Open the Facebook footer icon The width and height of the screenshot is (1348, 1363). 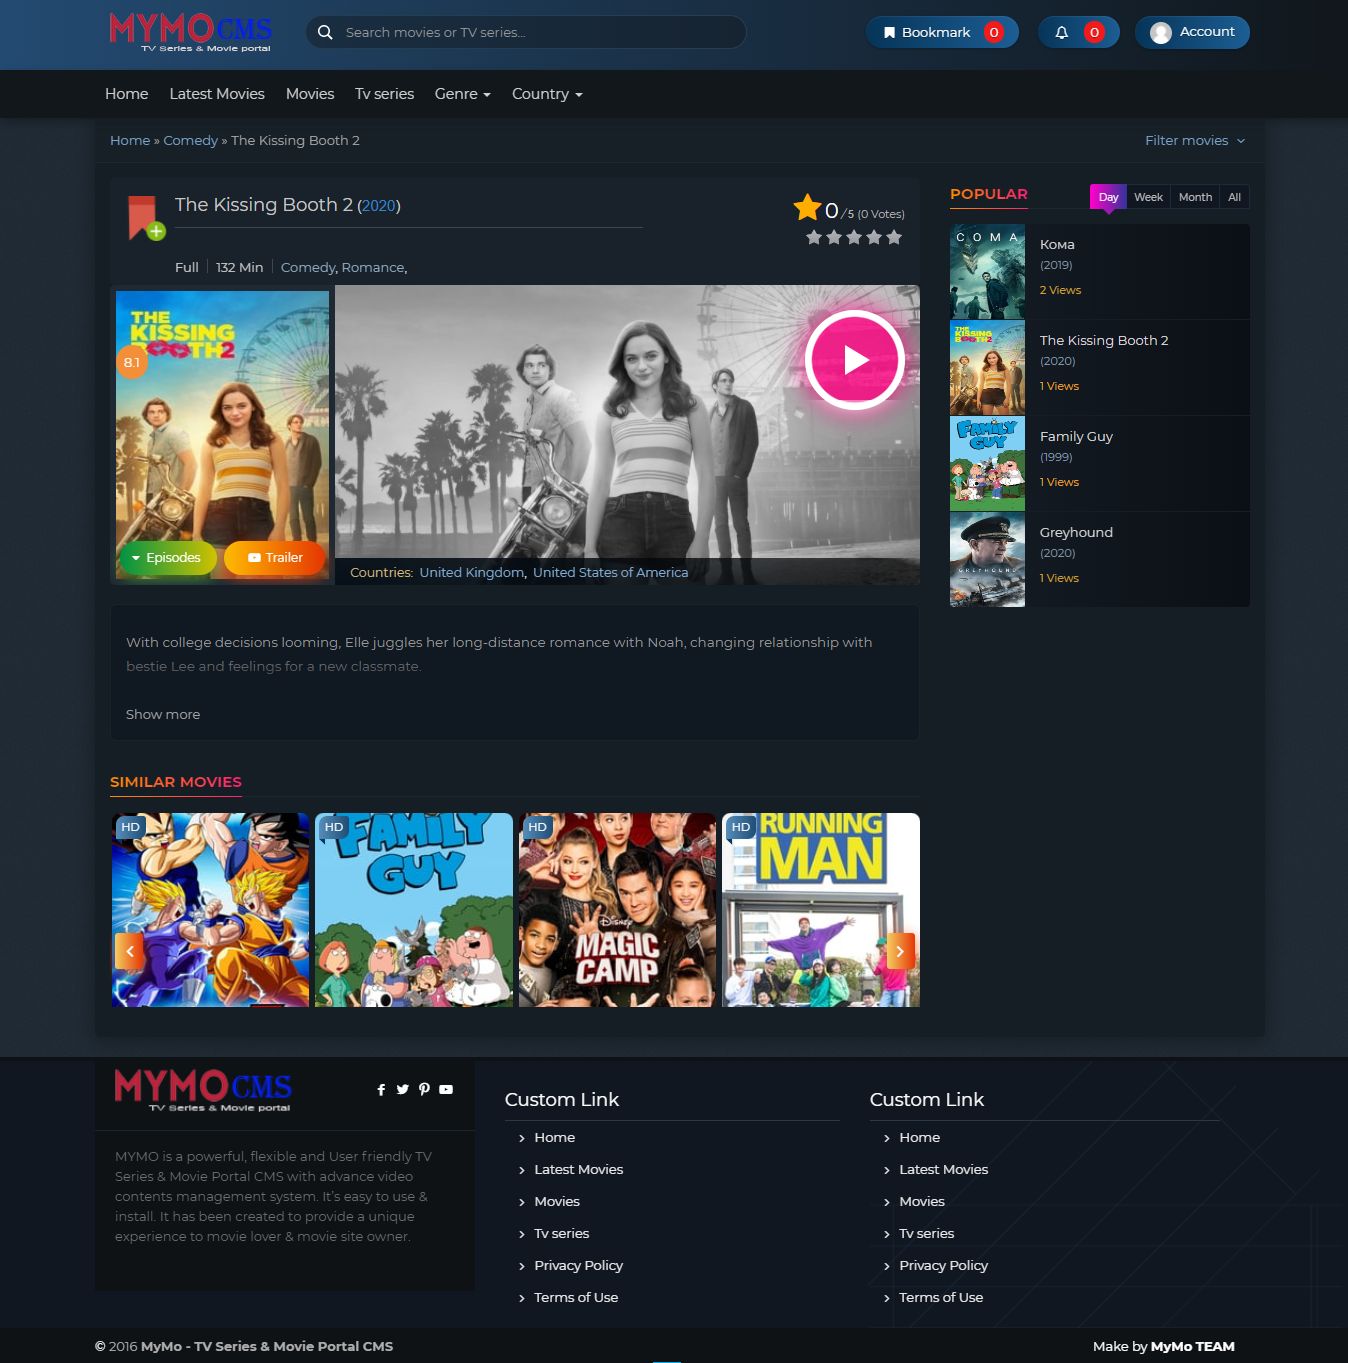[x=381, y=1089]
